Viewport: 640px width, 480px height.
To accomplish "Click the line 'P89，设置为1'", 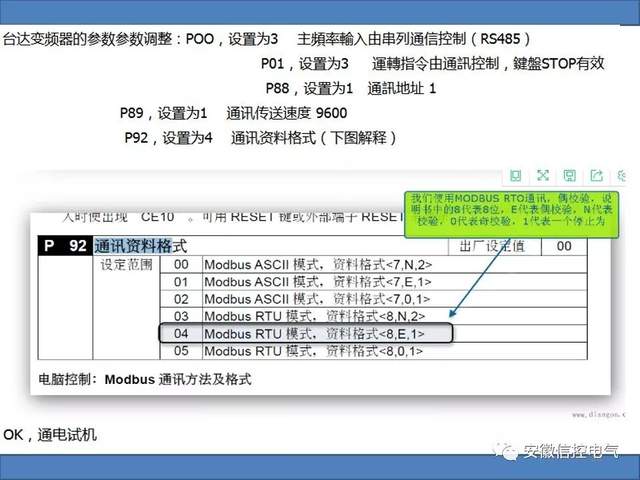I will pos(164,113).
